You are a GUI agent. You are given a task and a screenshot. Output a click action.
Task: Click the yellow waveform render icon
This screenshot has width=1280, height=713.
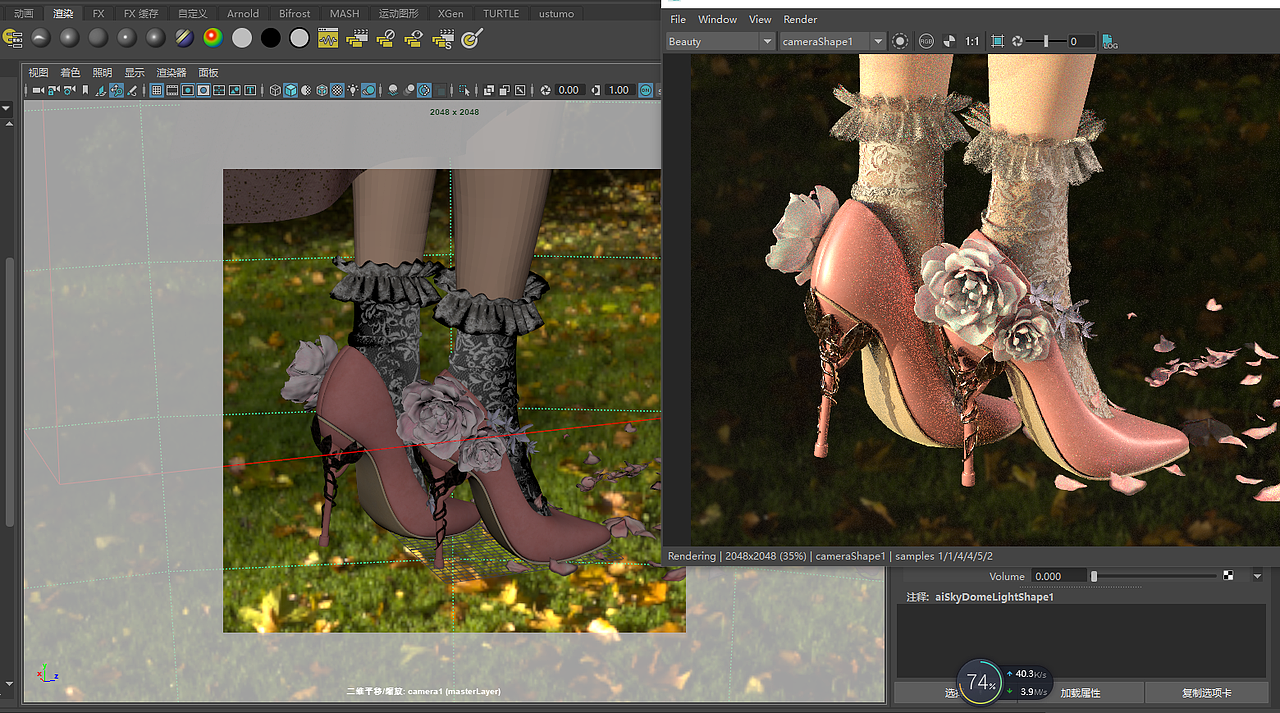(328, 38)
